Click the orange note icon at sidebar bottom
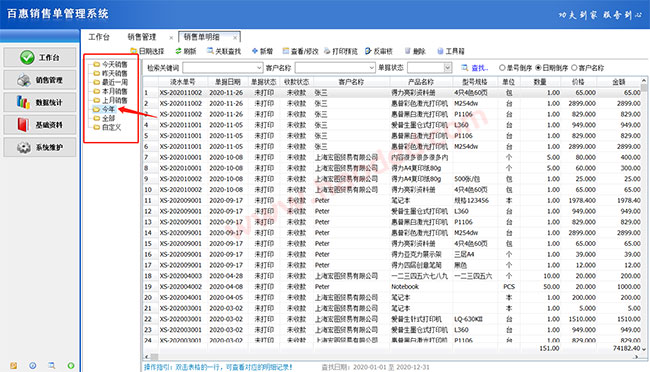This screenshot has height=372, width=650. click(14, 365)
